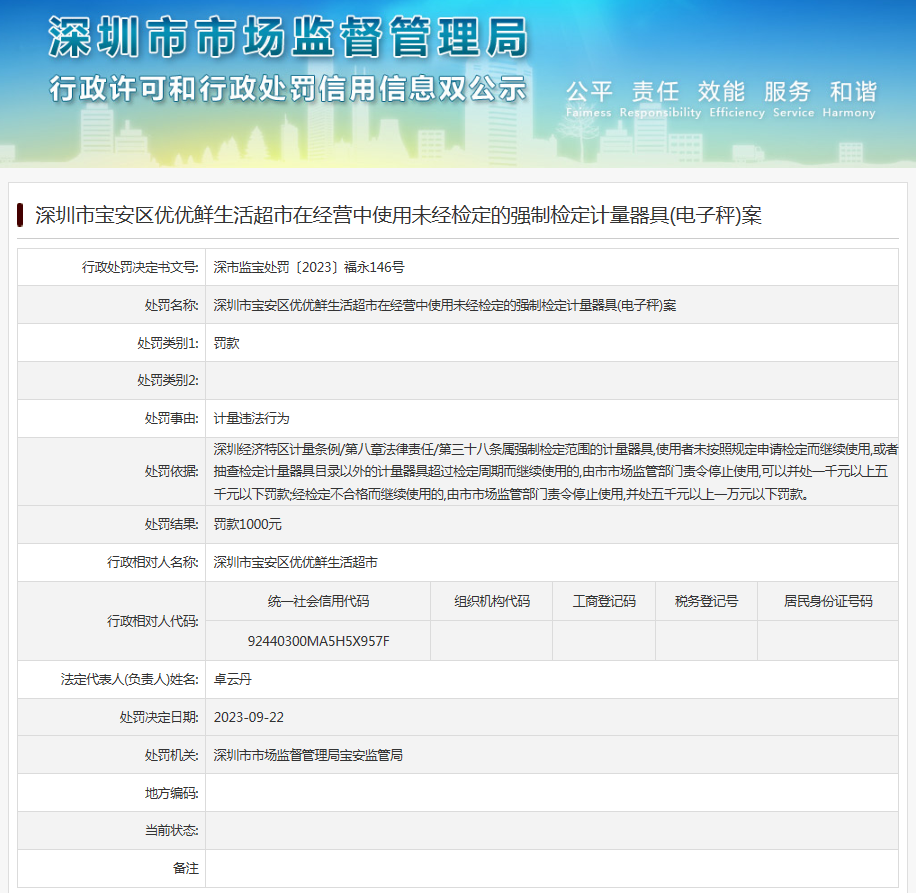The width and height of the screenshot is (916, 893).
Task: Click the 处罚类别2 label
Action: (x=168, y=380)
